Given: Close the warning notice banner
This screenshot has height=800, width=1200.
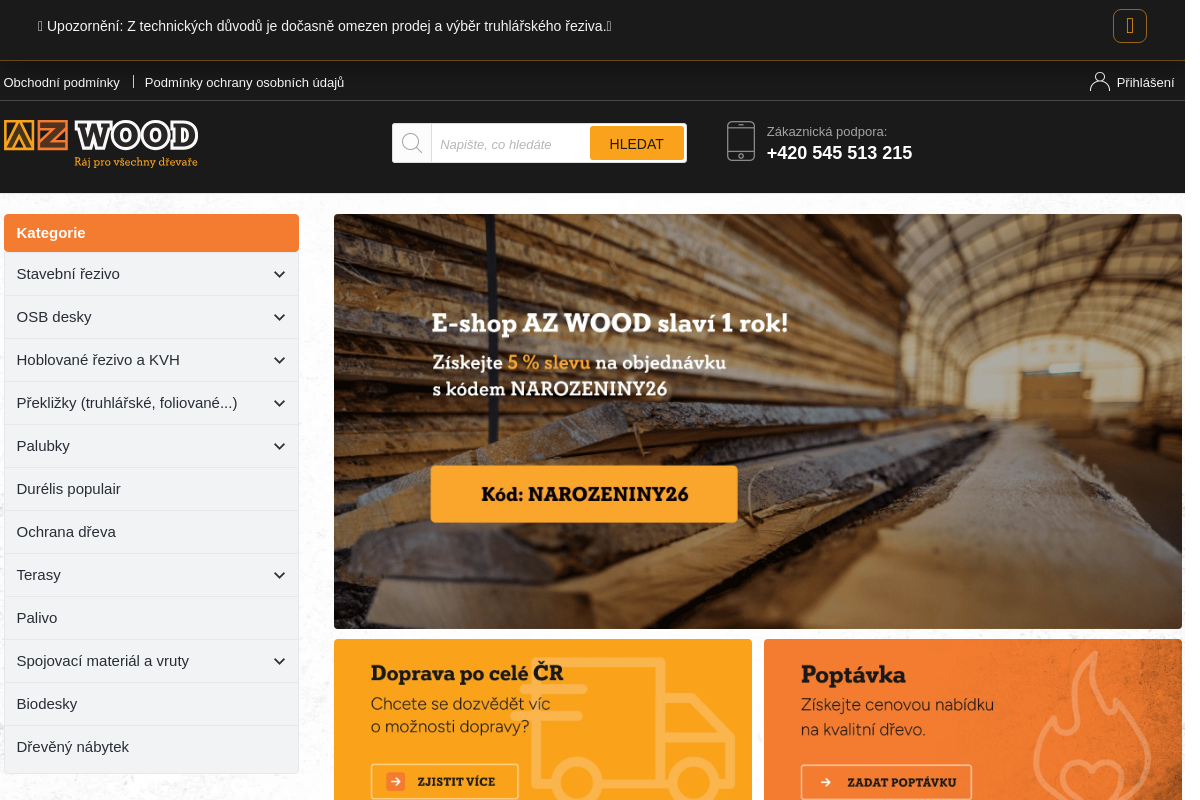Looking at the screenshot, I should (x=1129, y=26).
